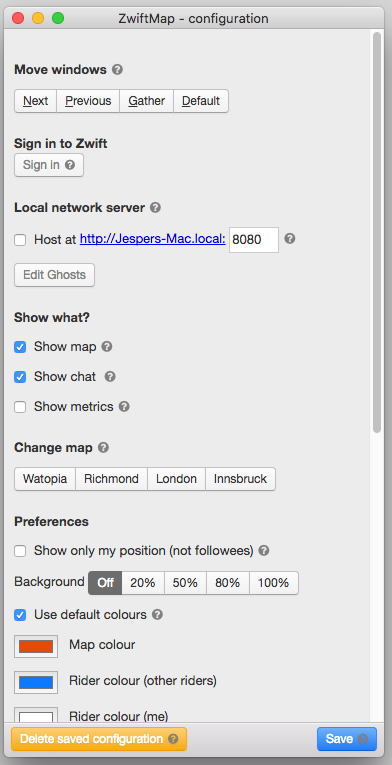Click Gather windows button
The image size is (392, 765).
pos(146,101)
